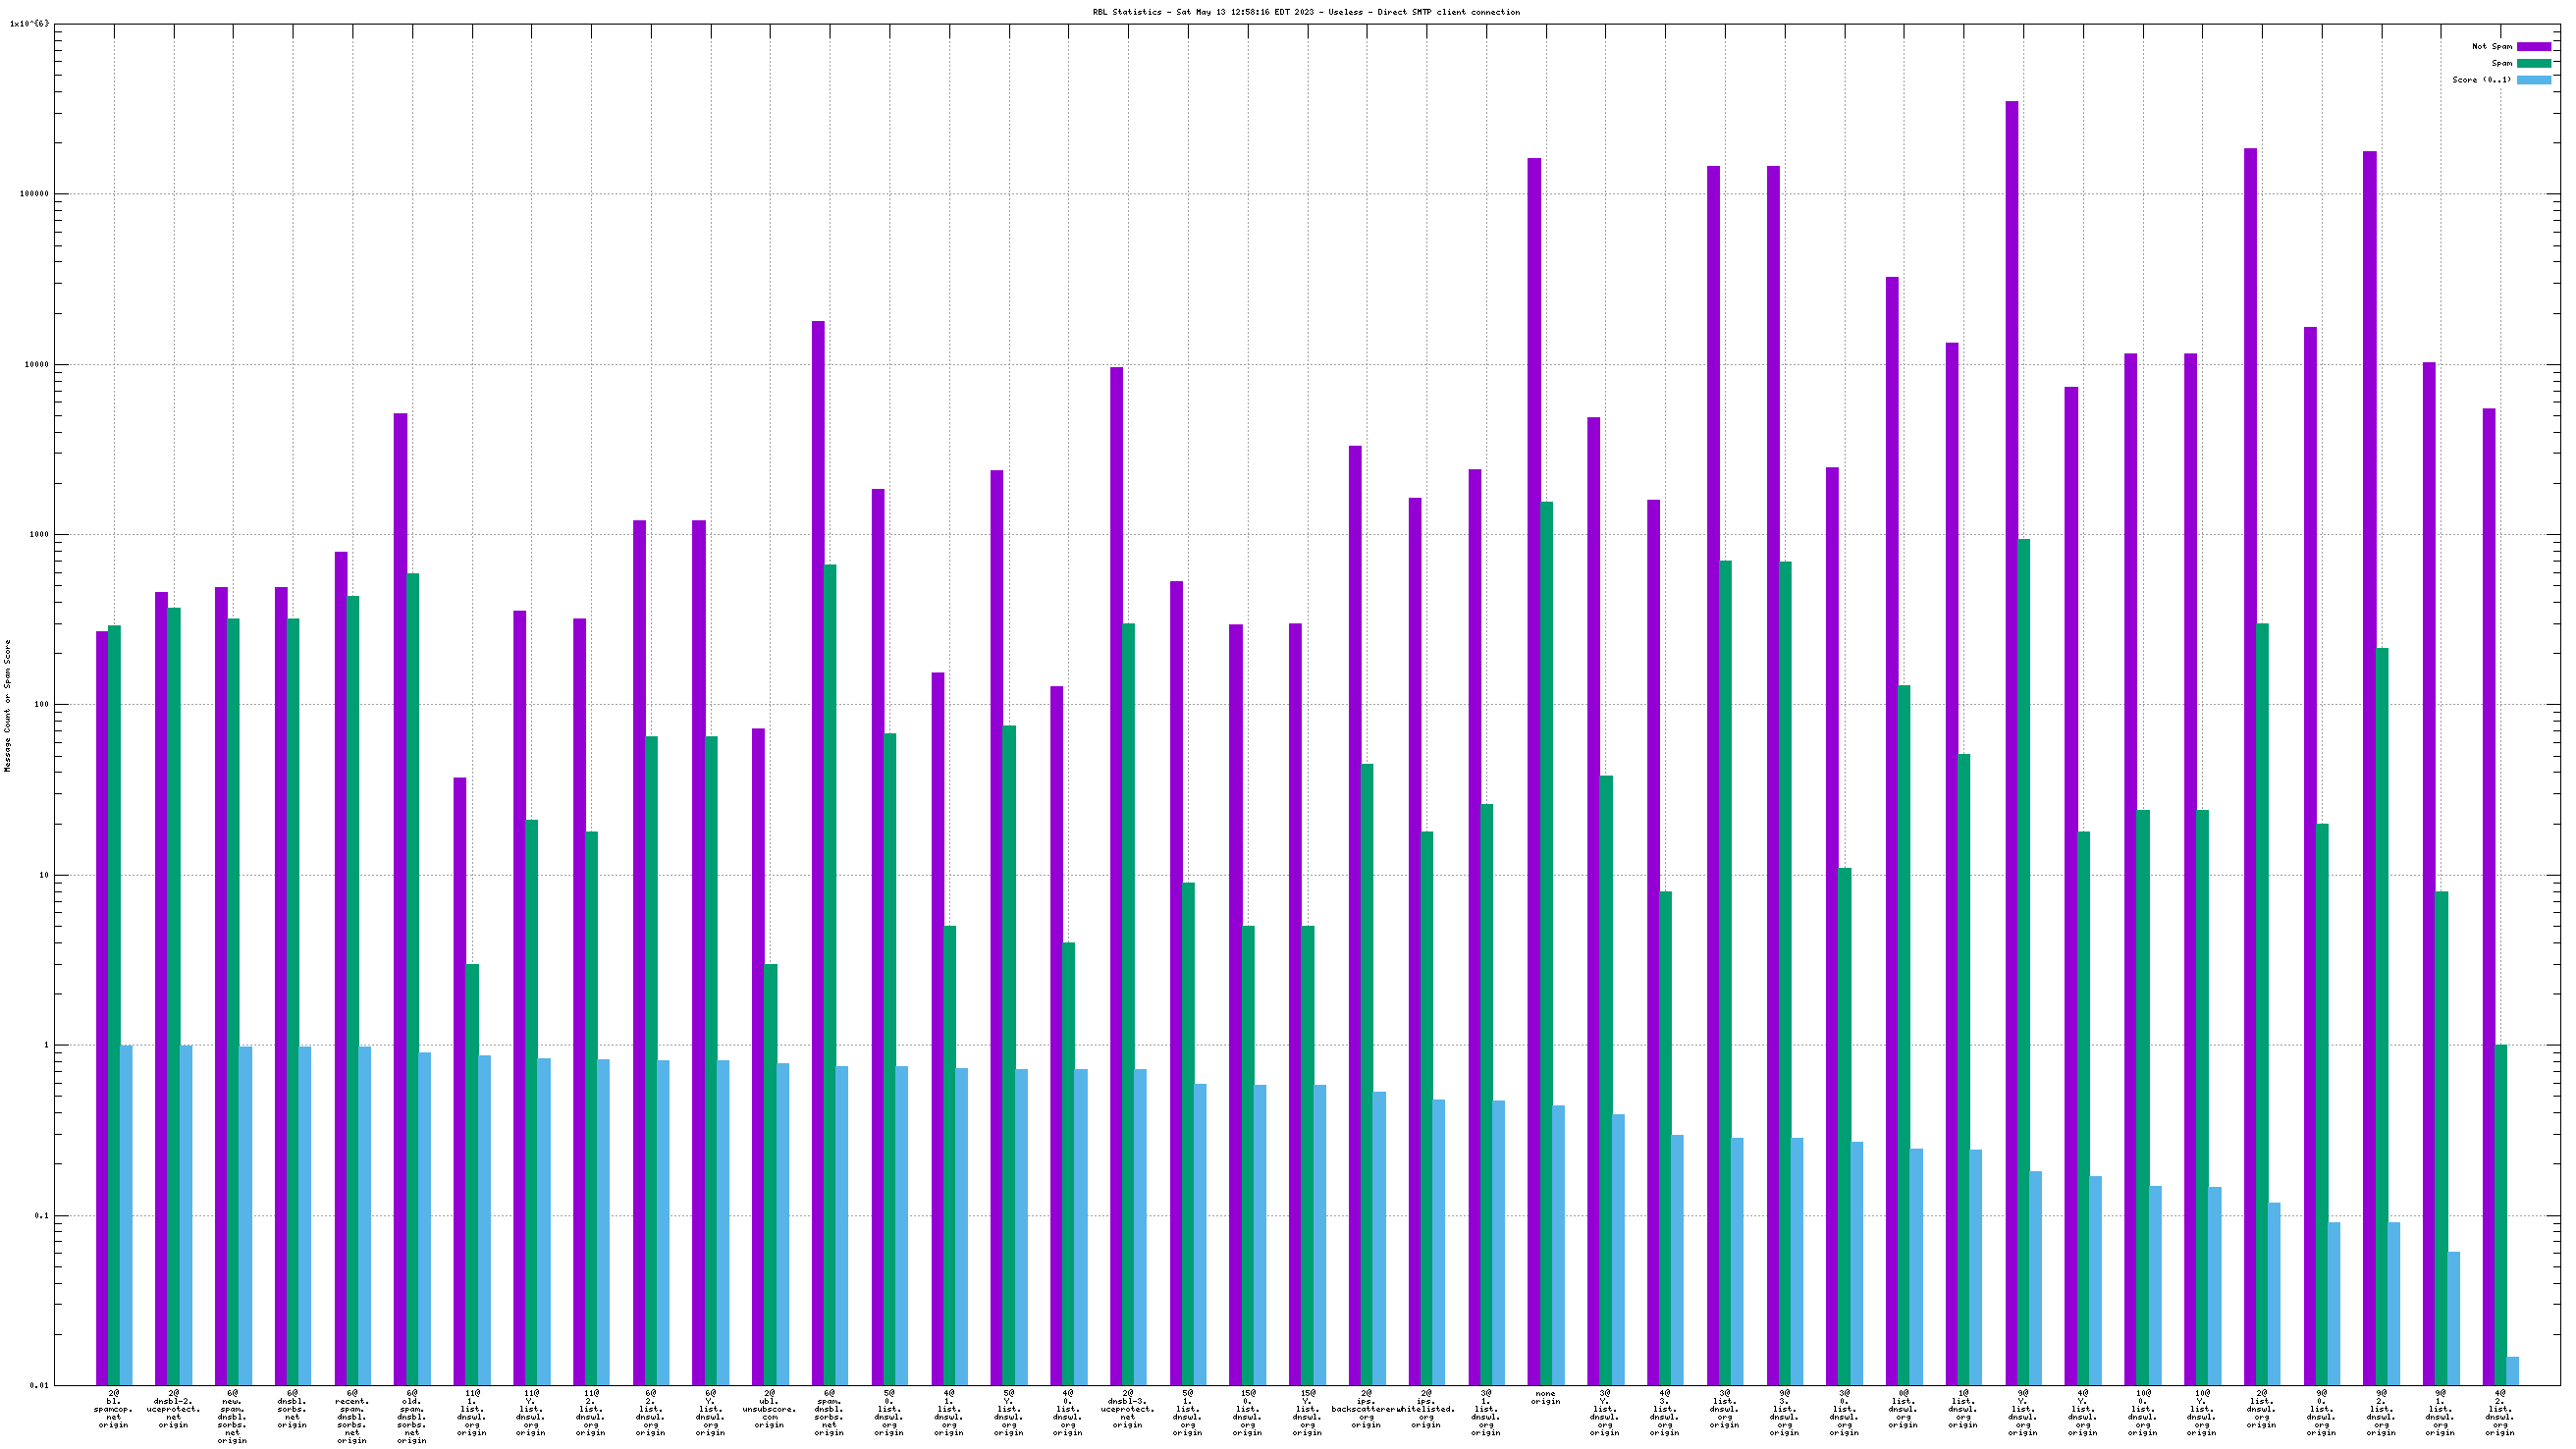2576x1449 pixels.
Task: Click the 'Not Spam' legend text
Action: tap(2491, 46)
